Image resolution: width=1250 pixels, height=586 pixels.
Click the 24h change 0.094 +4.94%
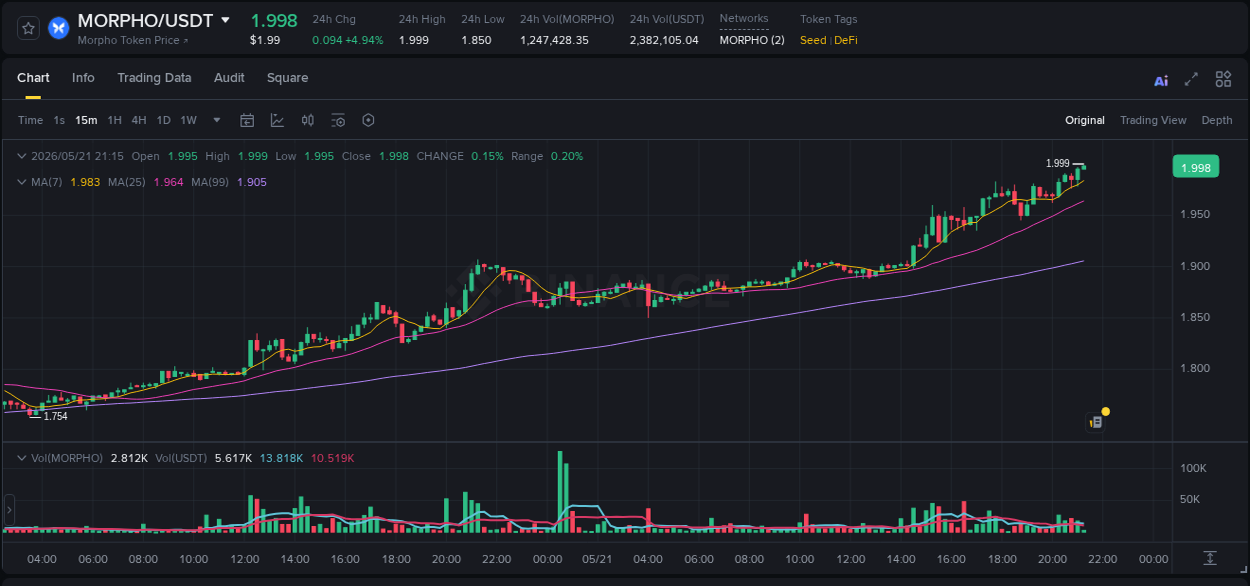pyautogui.click(x=347, y=40)
